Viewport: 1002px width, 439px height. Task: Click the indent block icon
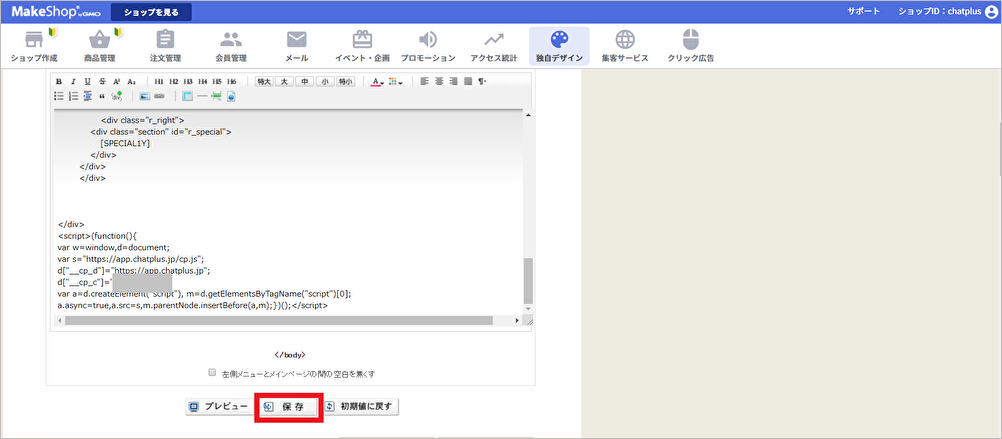coord(88,96)
